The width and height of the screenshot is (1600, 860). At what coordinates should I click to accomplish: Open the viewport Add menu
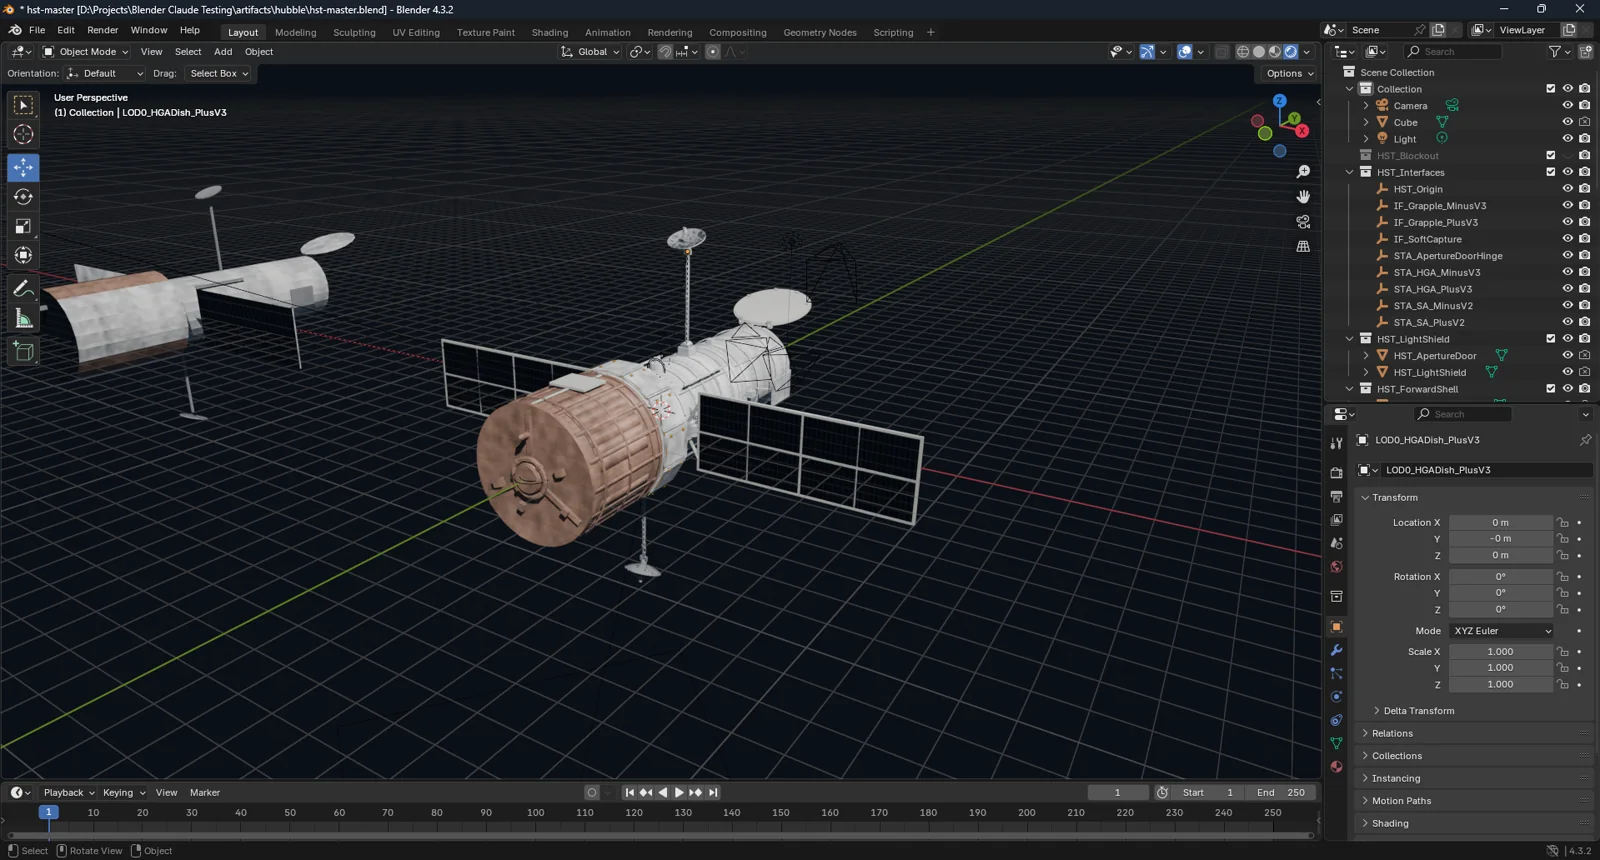click(223, 52)
